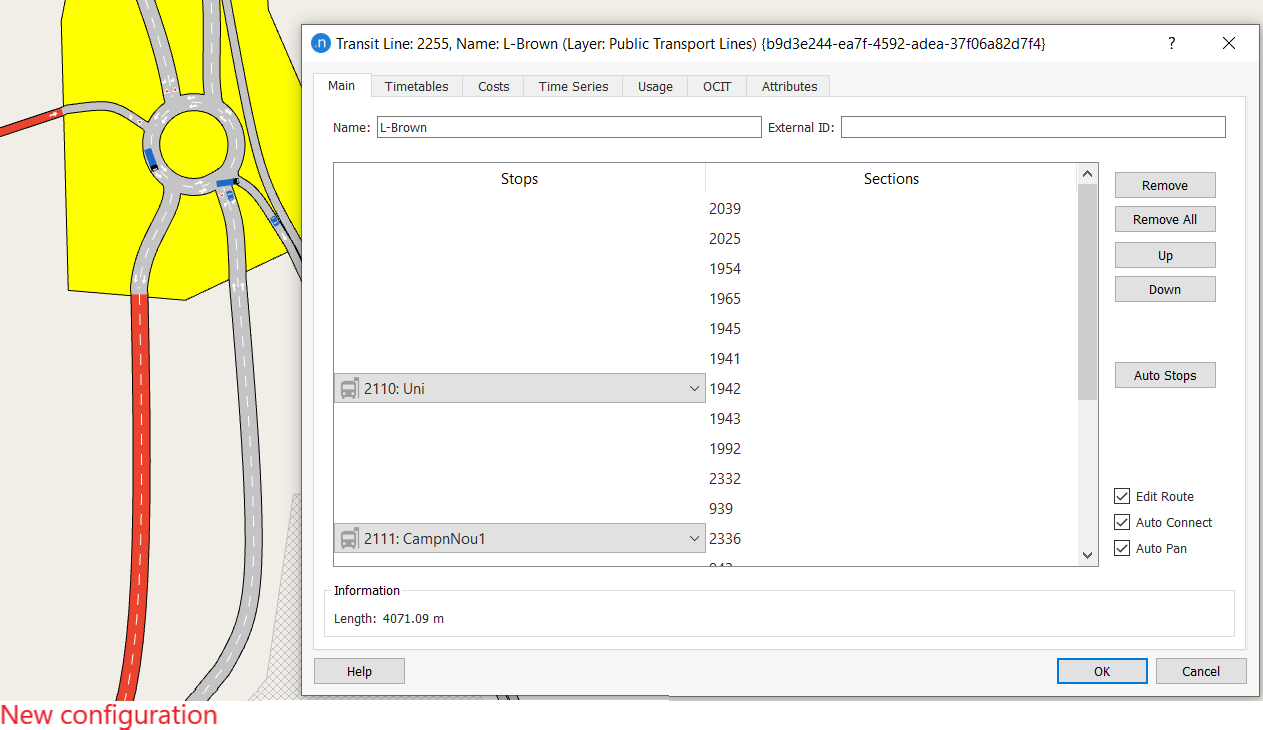Move the section Up in the list
Screen dimensions: 1263x730
[1165, 256]
